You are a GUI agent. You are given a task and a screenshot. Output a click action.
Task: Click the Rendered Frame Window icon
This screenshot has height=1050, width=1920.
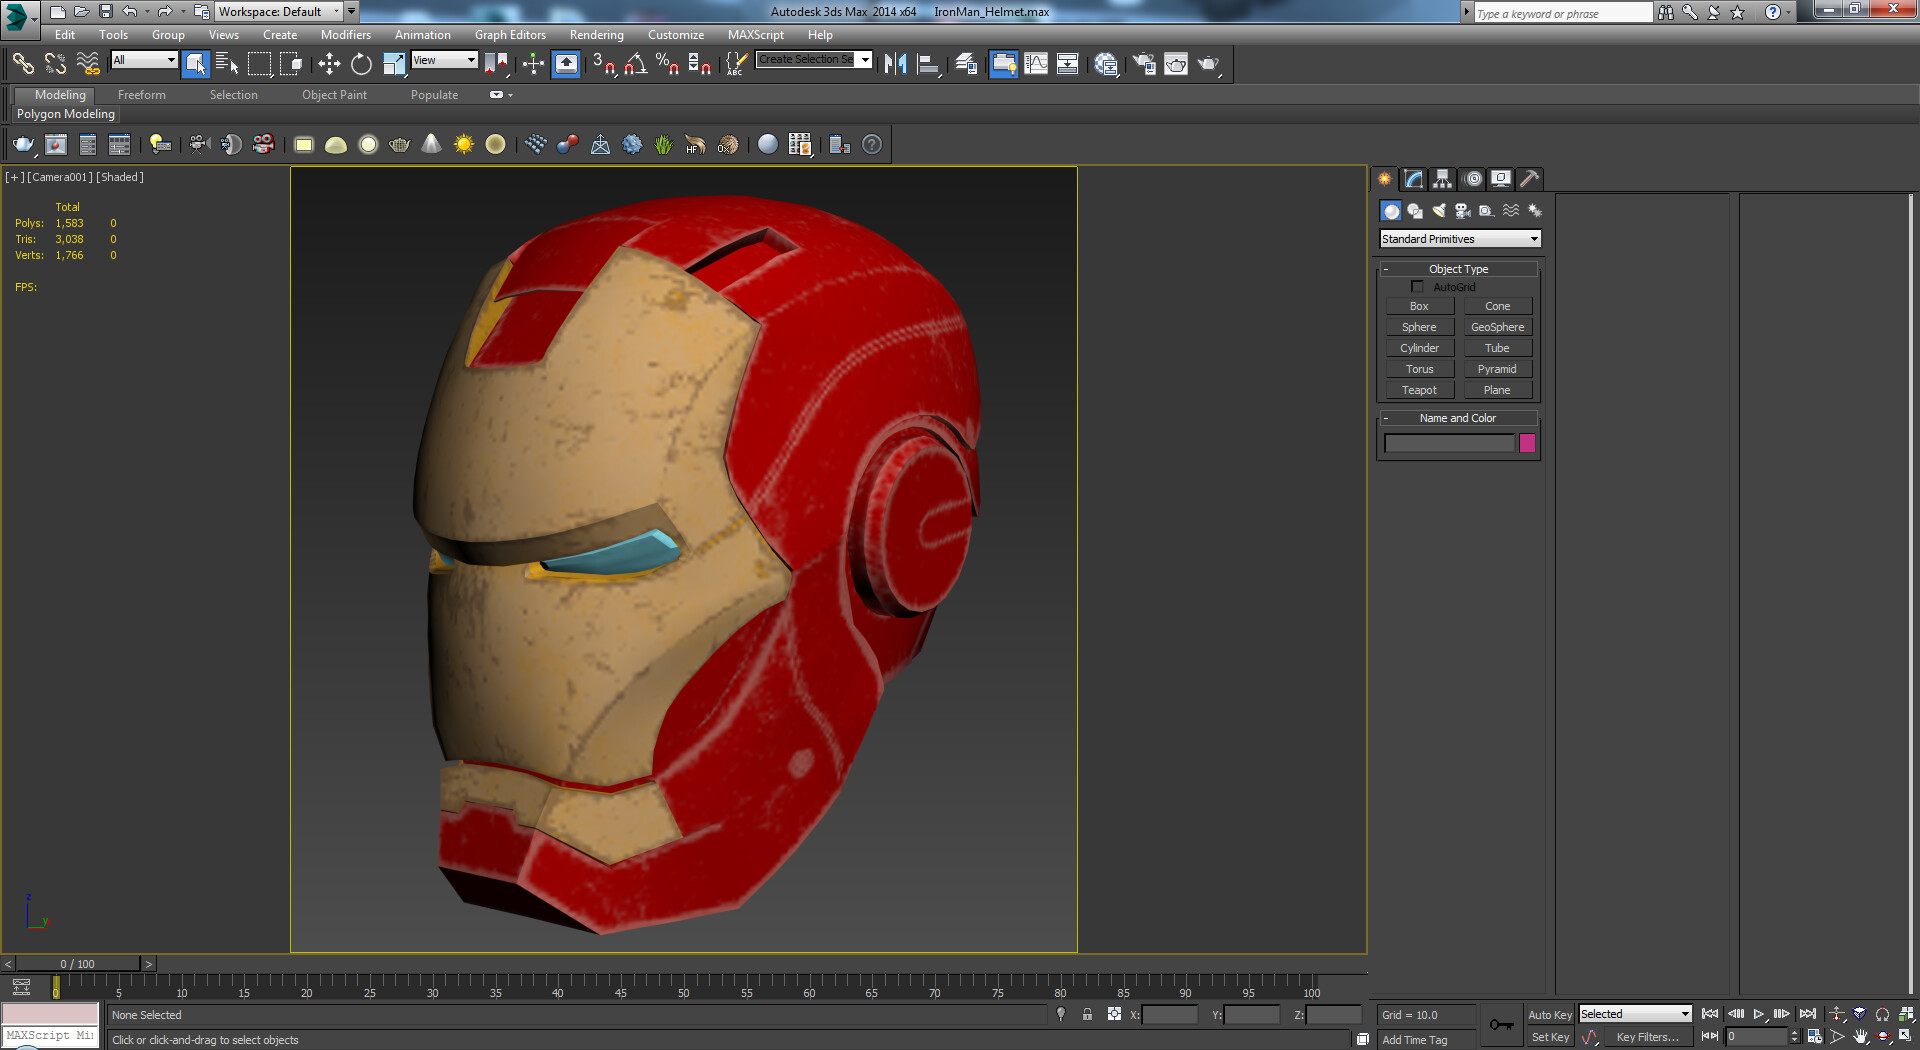click(x=1176, y=64)
